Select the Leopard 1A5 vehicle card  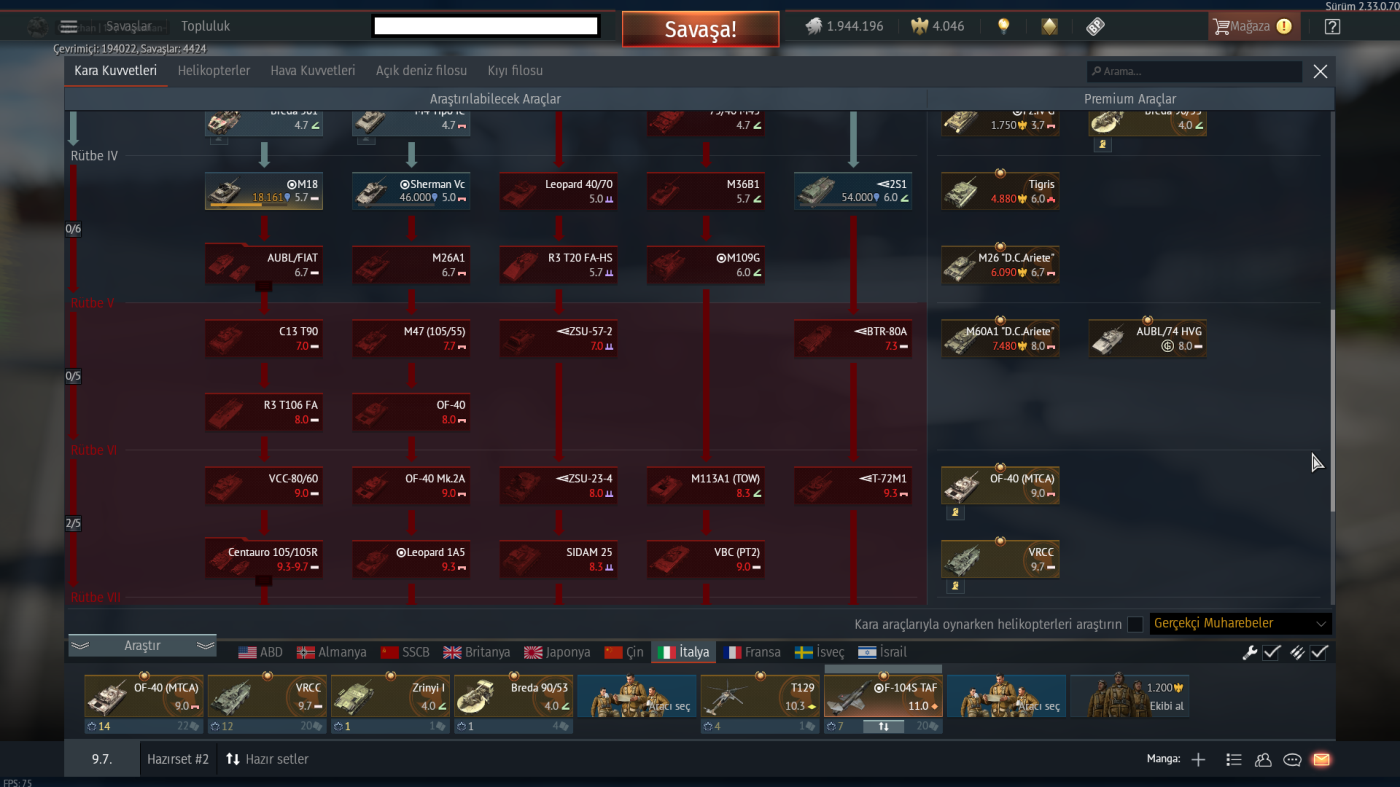411,559
